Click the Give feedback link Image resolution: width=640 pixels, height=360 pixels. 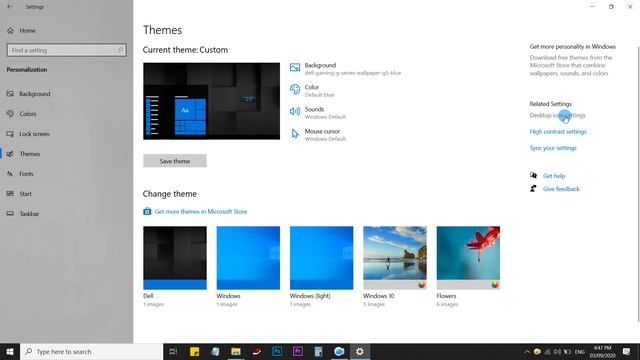(561, 189)
